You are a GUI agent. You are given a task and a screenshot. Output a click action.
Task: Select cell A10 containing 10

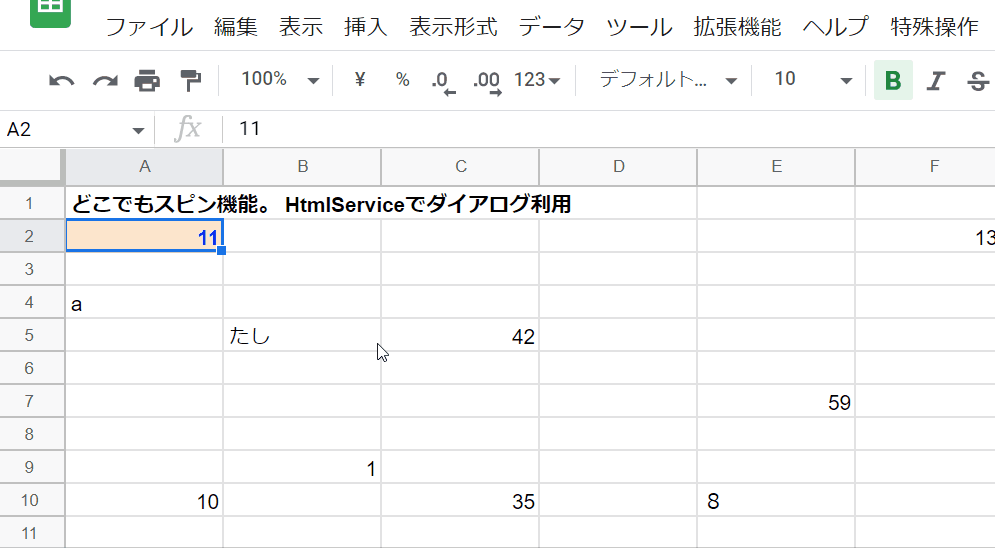click(145, 500)
